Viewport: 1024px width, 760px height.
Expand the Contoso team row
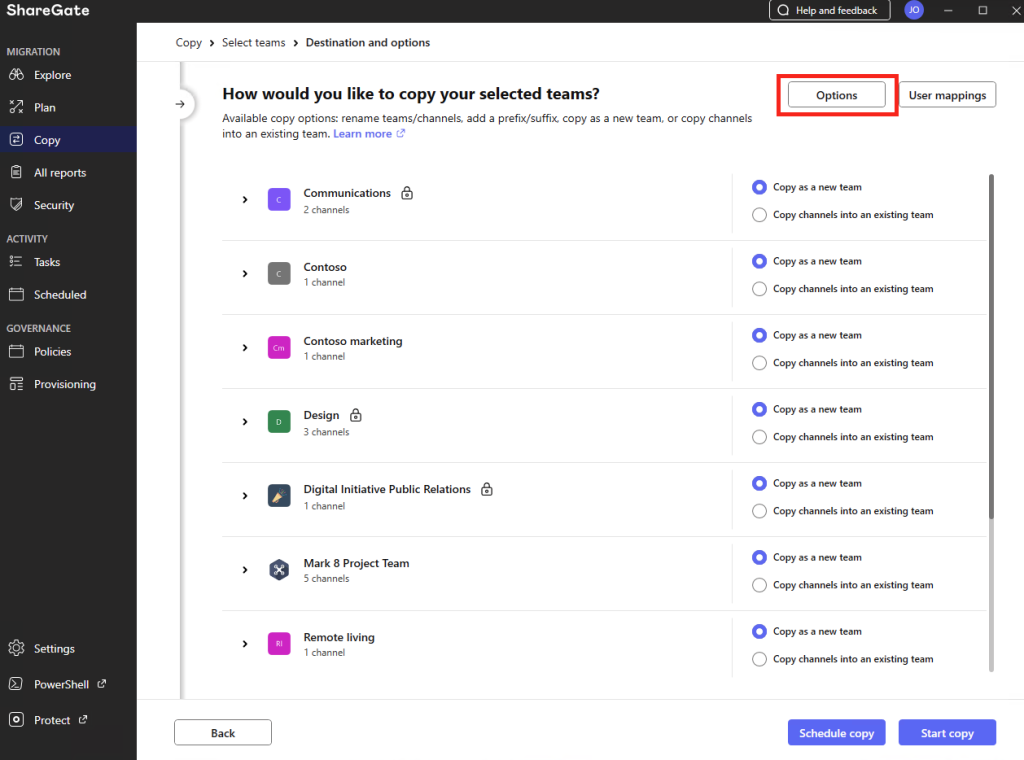[245, 274]
